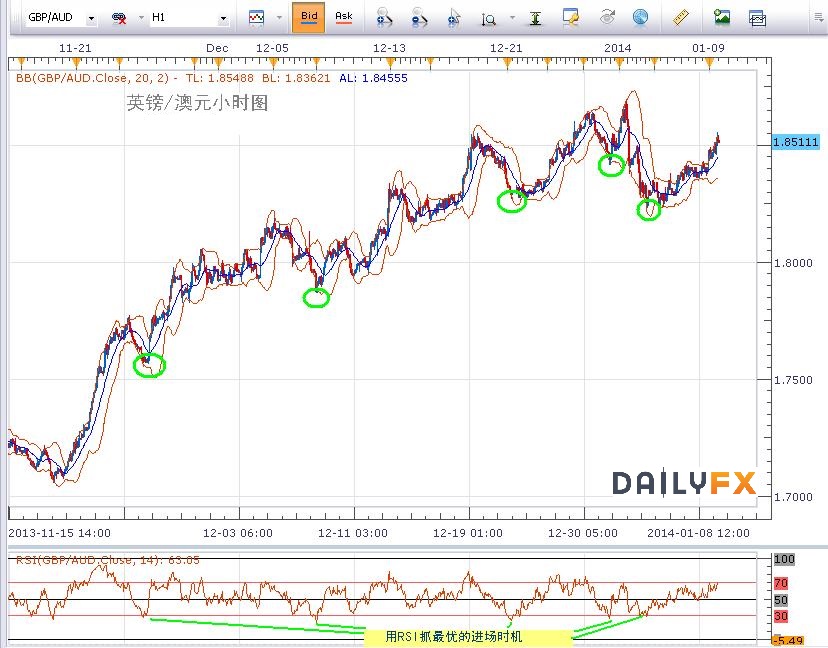The height and width of the screenshot is (648, 828).
Task: Click the 1.85111 current price marker
Action: click(796, 143)
